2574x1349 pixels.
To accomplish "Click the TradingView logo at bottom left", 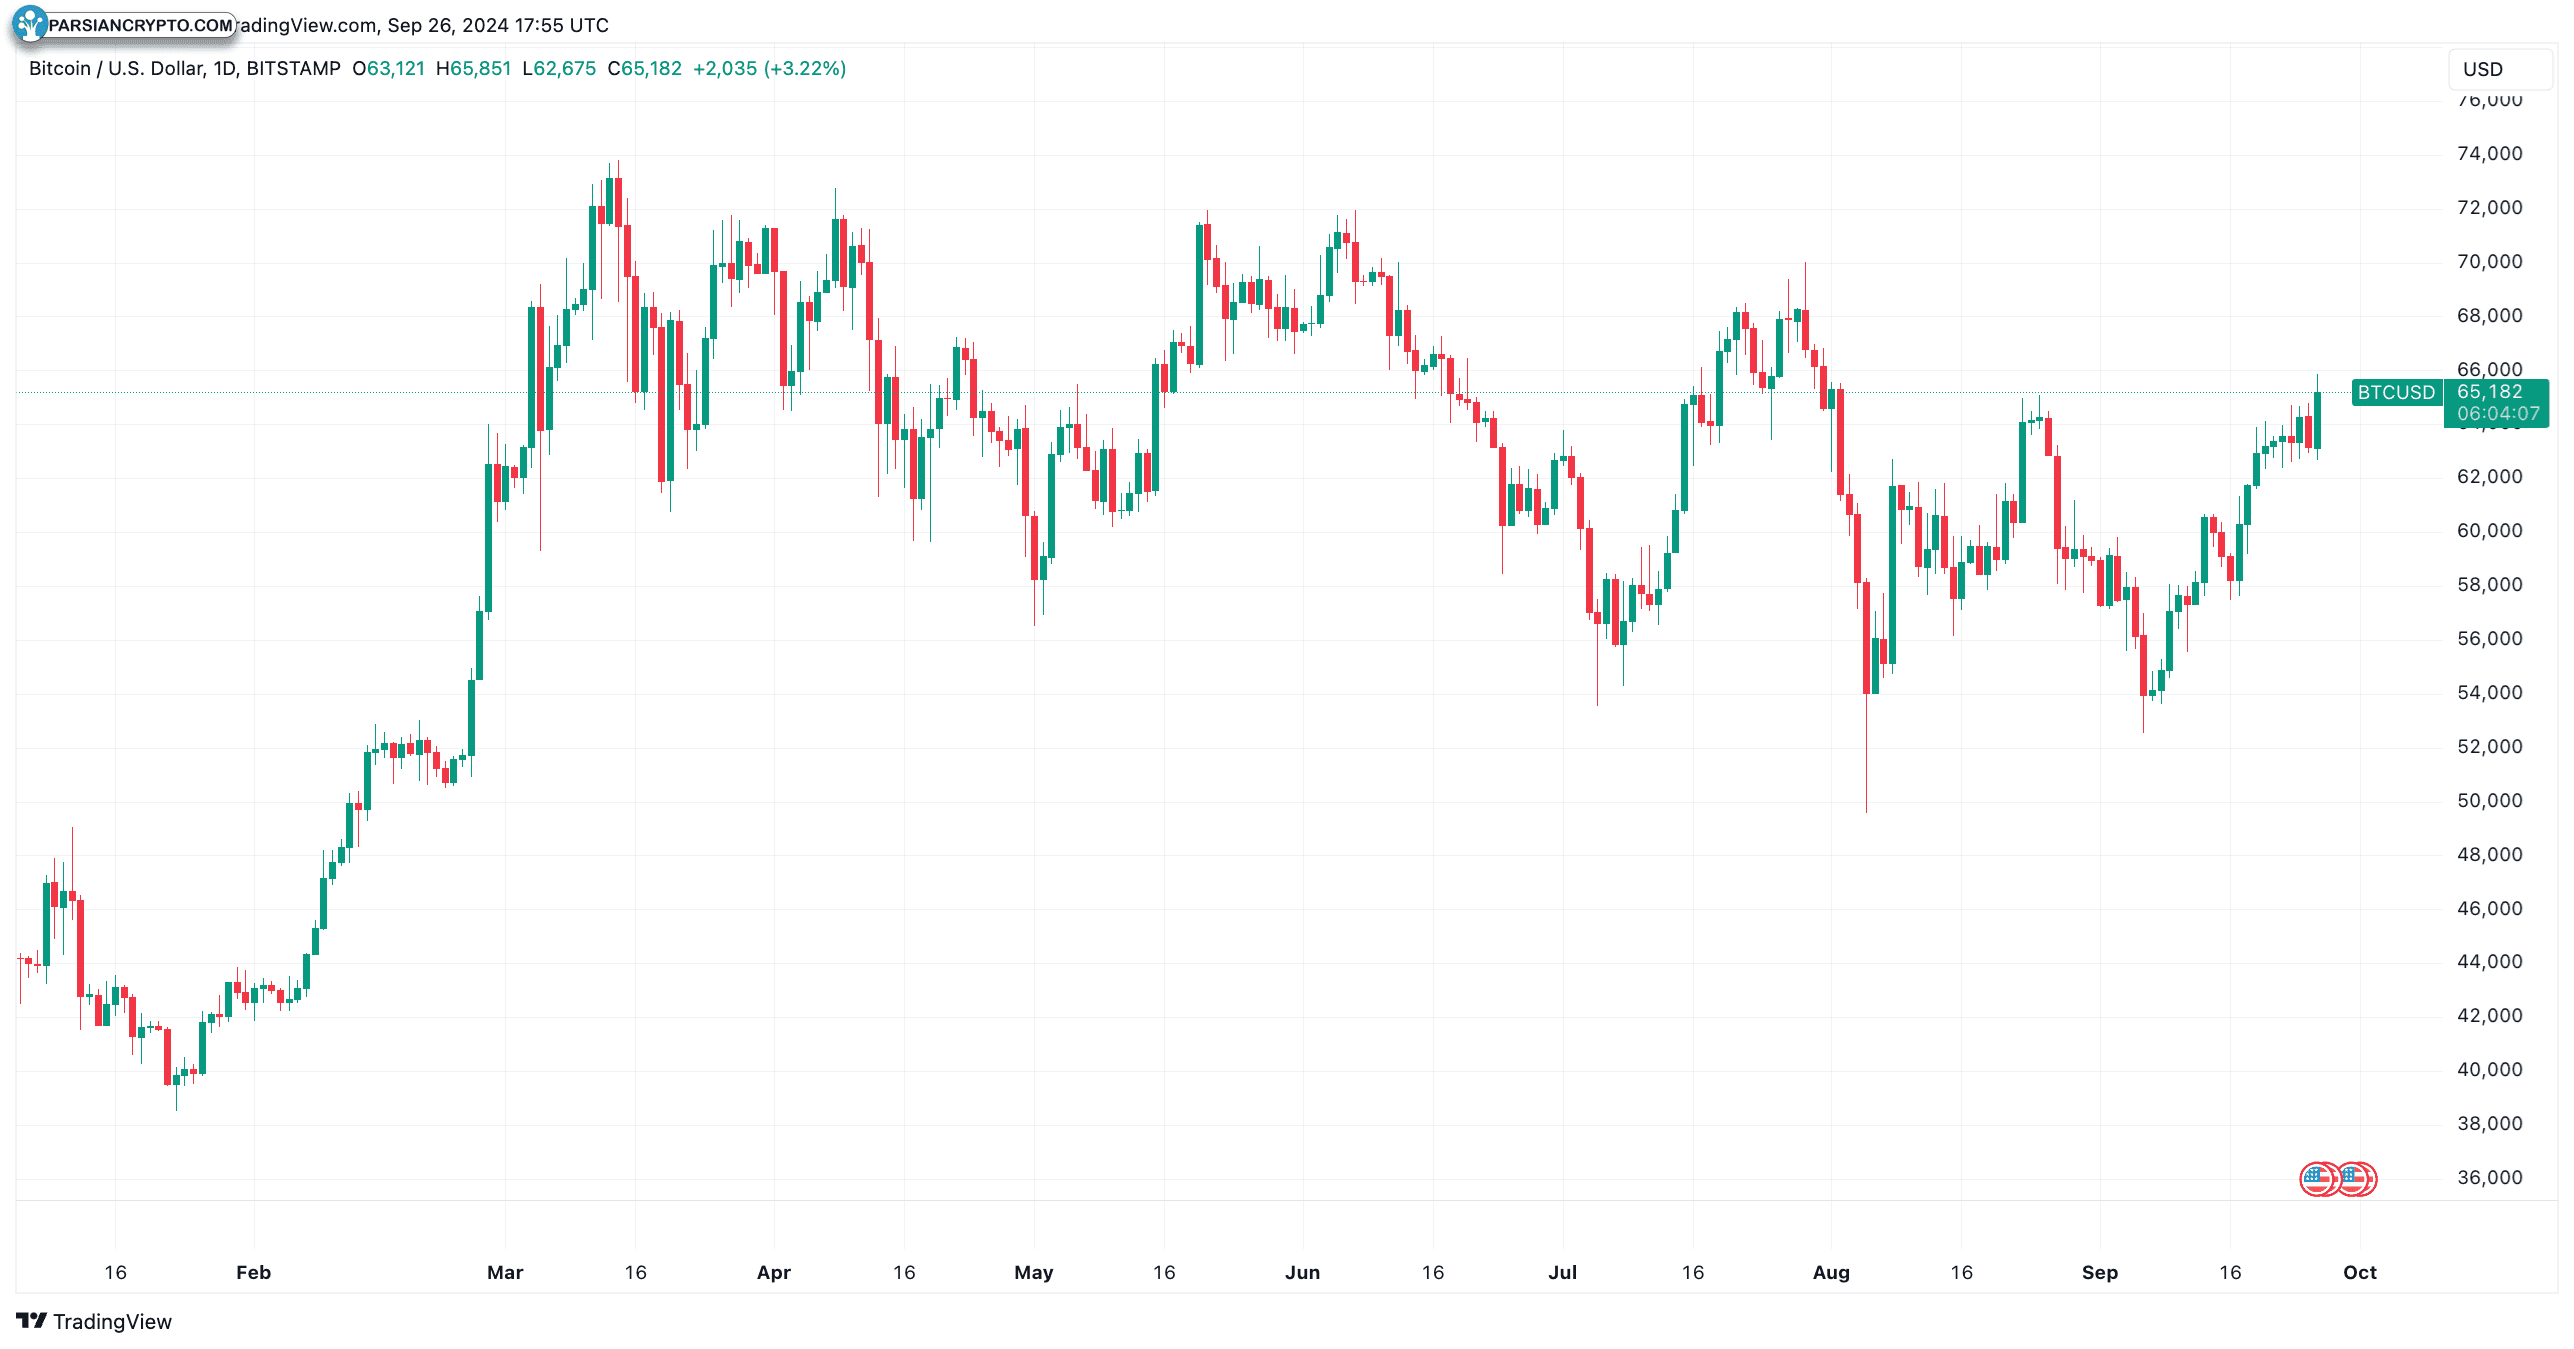I will (32, 1321).
